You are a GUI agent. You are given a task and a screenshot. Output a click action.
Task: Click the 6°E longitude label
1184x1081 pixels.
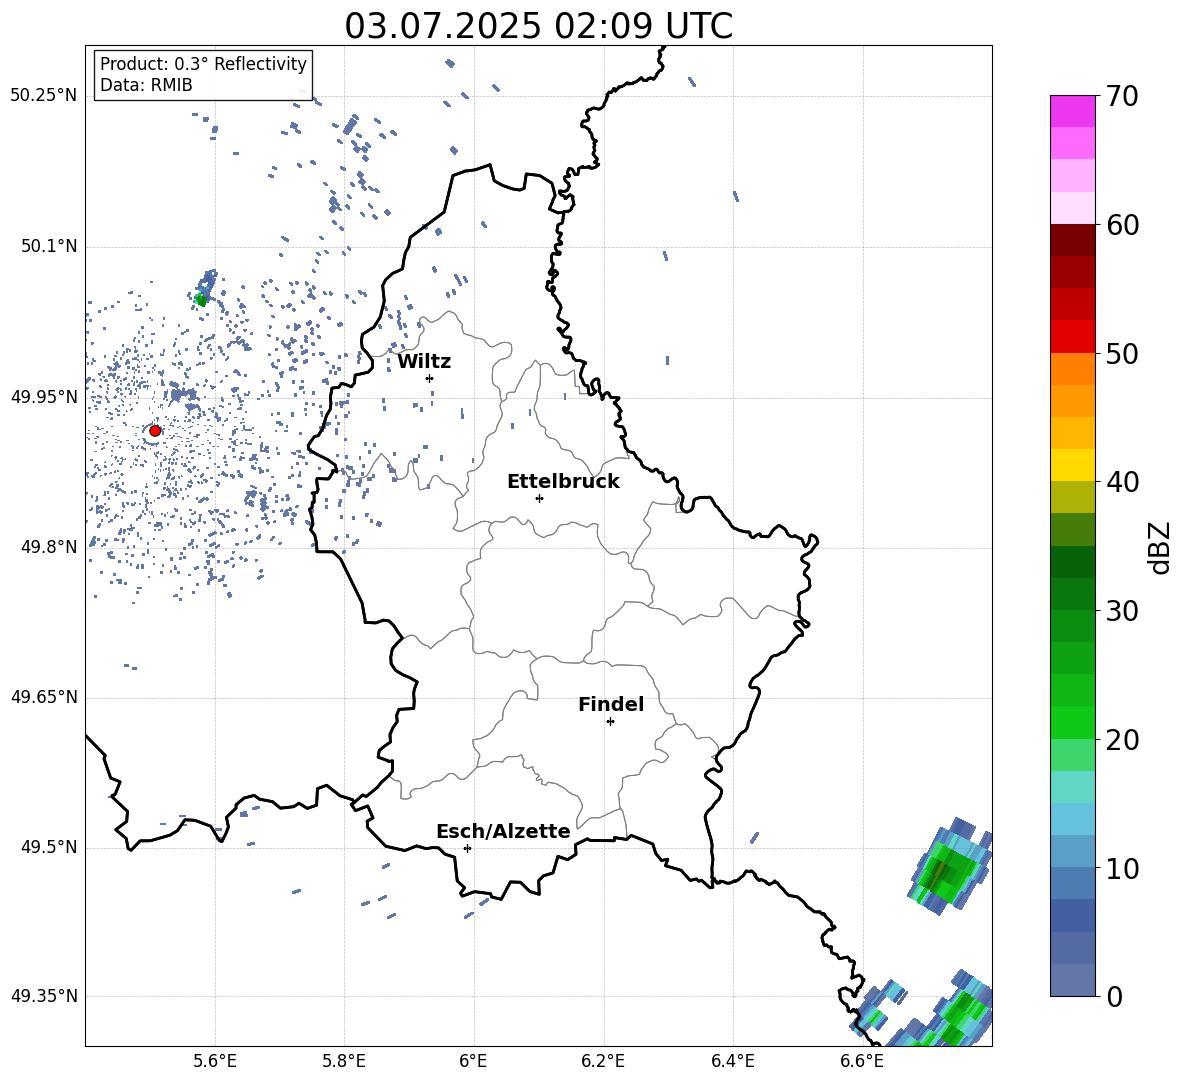coord(473,1061)
